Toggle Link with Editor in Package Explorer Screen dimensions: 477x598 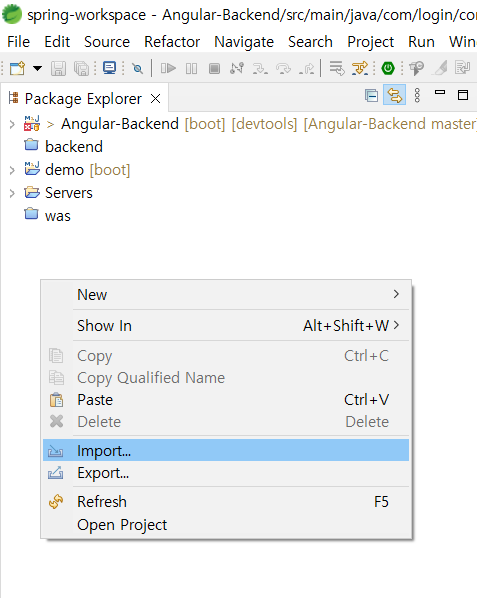pos(394,95)
